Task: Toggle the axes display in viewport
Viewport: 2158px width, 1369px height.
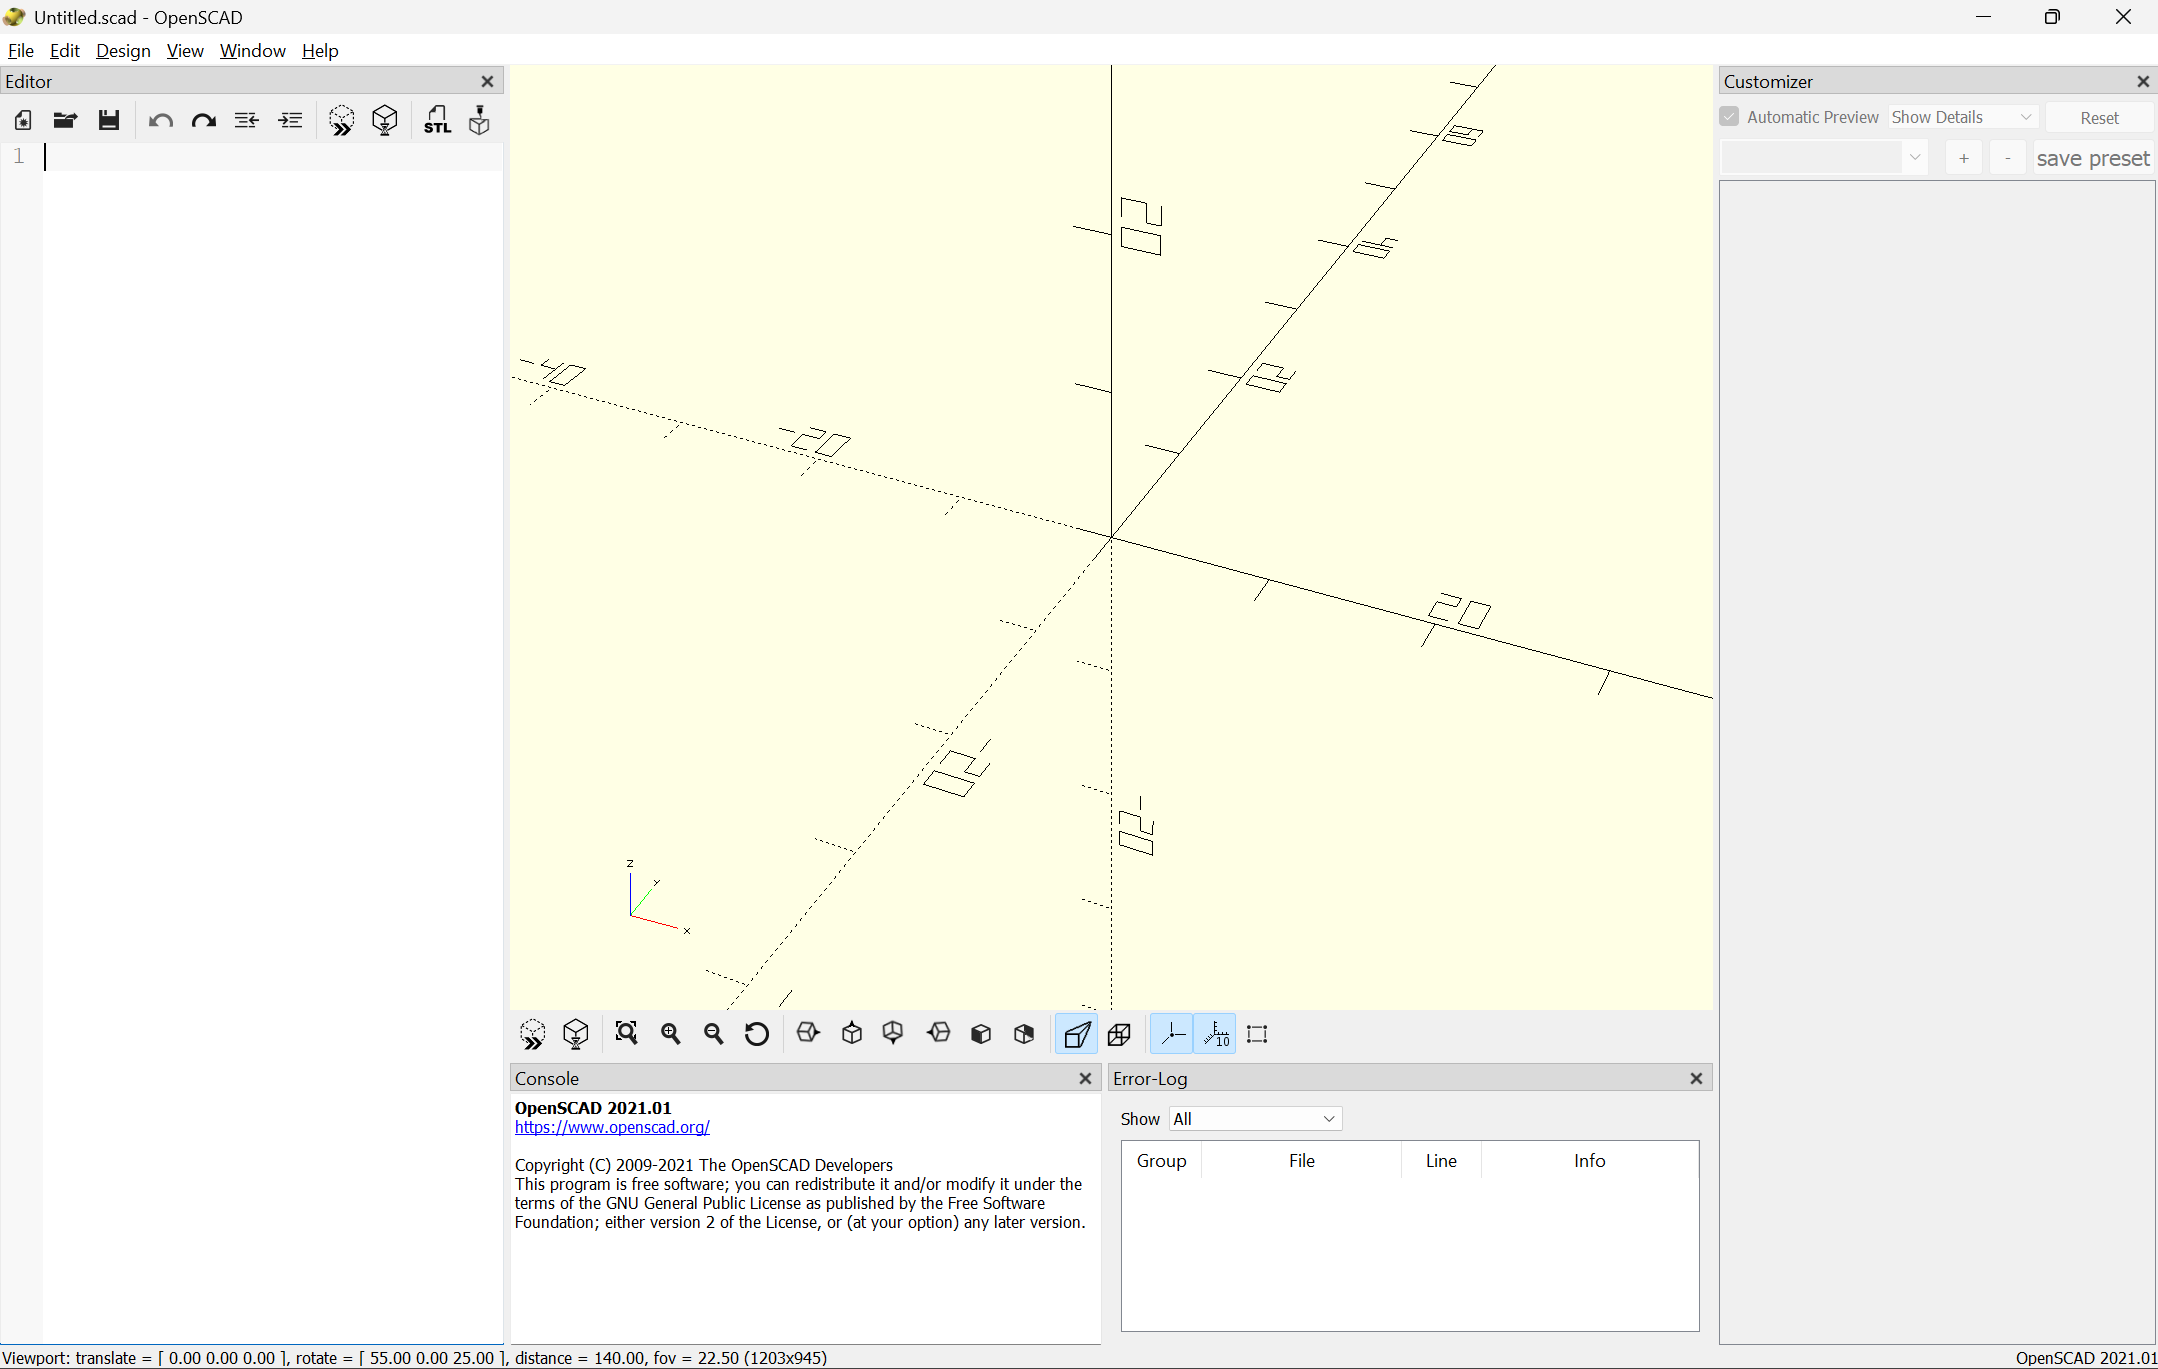Action: point(1172,1033)
